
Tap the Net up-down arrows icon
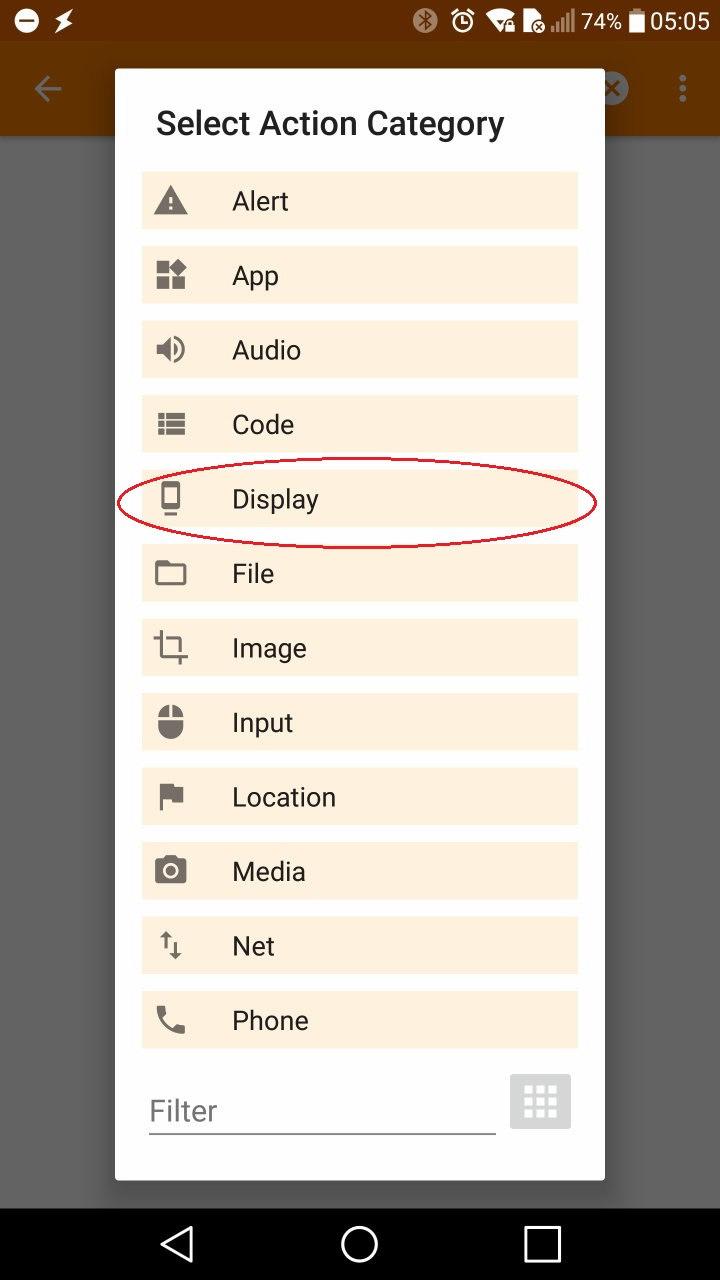pyautogui.click(x=171, y=945)
